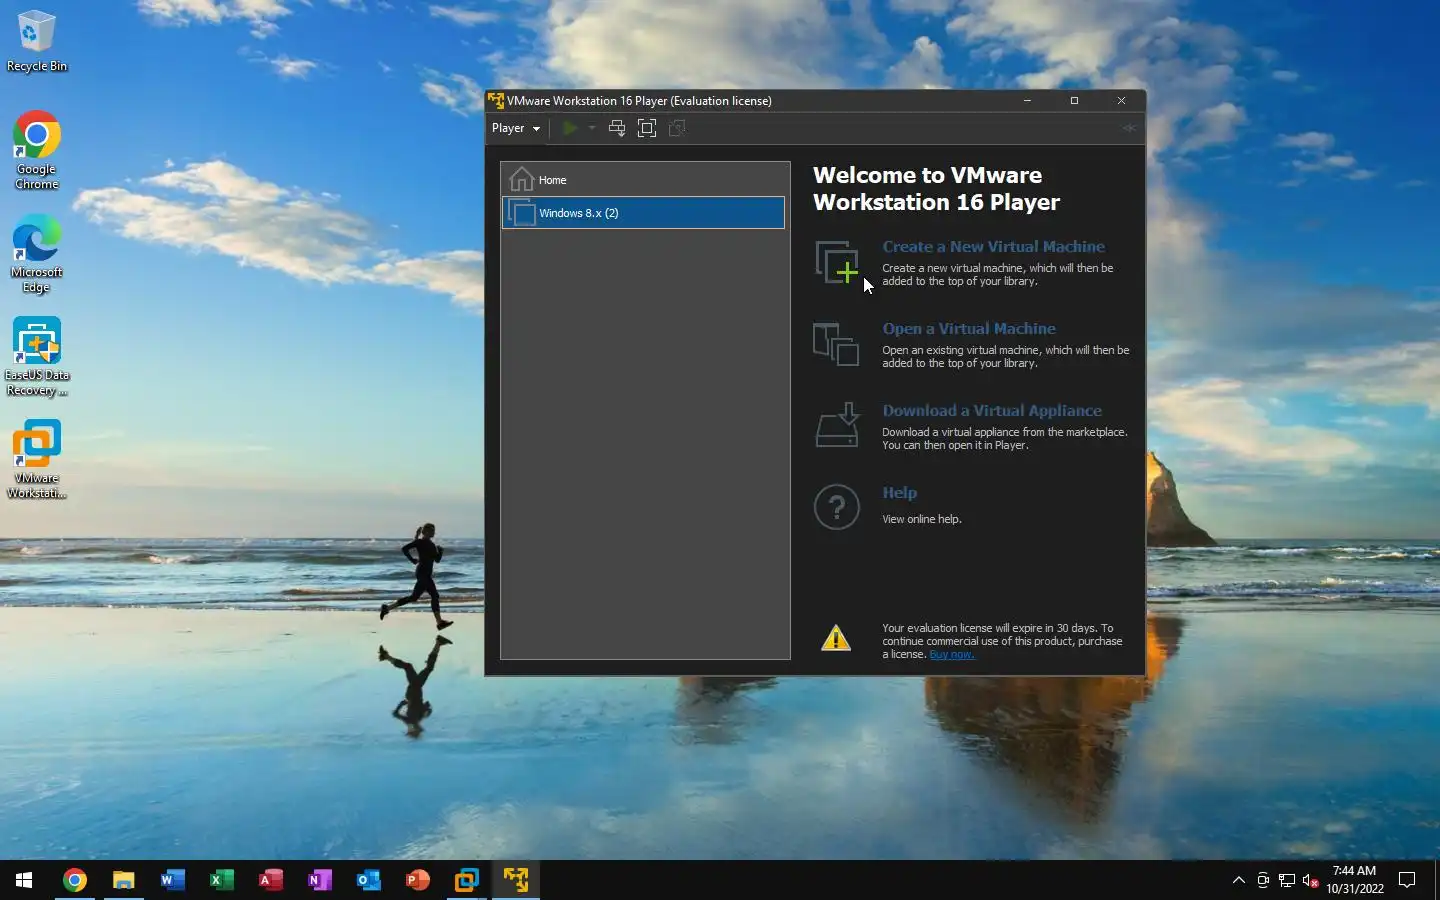Click the muted volume tray icon

(x=1311, y=880)
